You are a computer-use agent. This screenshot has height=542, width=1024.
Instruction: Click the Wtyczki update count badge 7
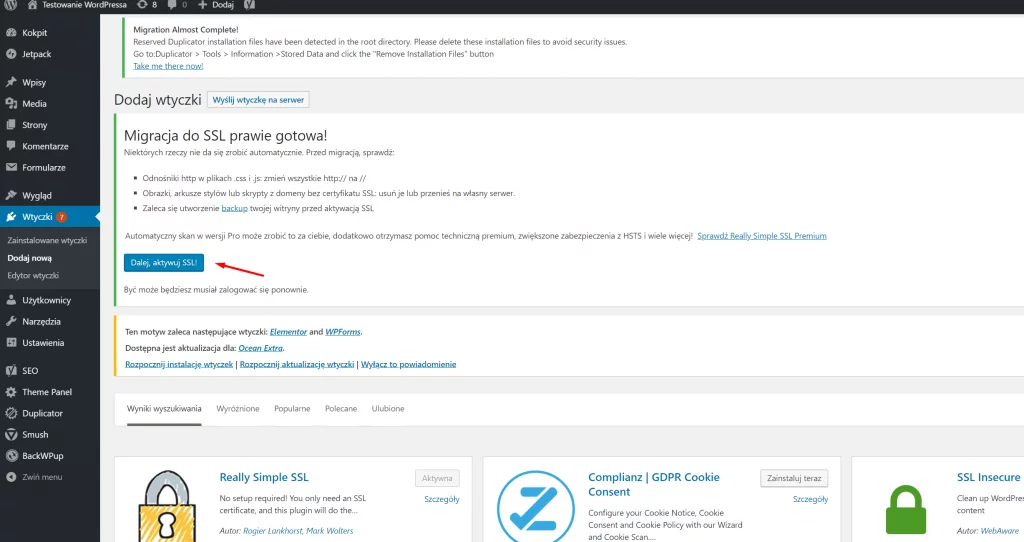click(61, 217)
